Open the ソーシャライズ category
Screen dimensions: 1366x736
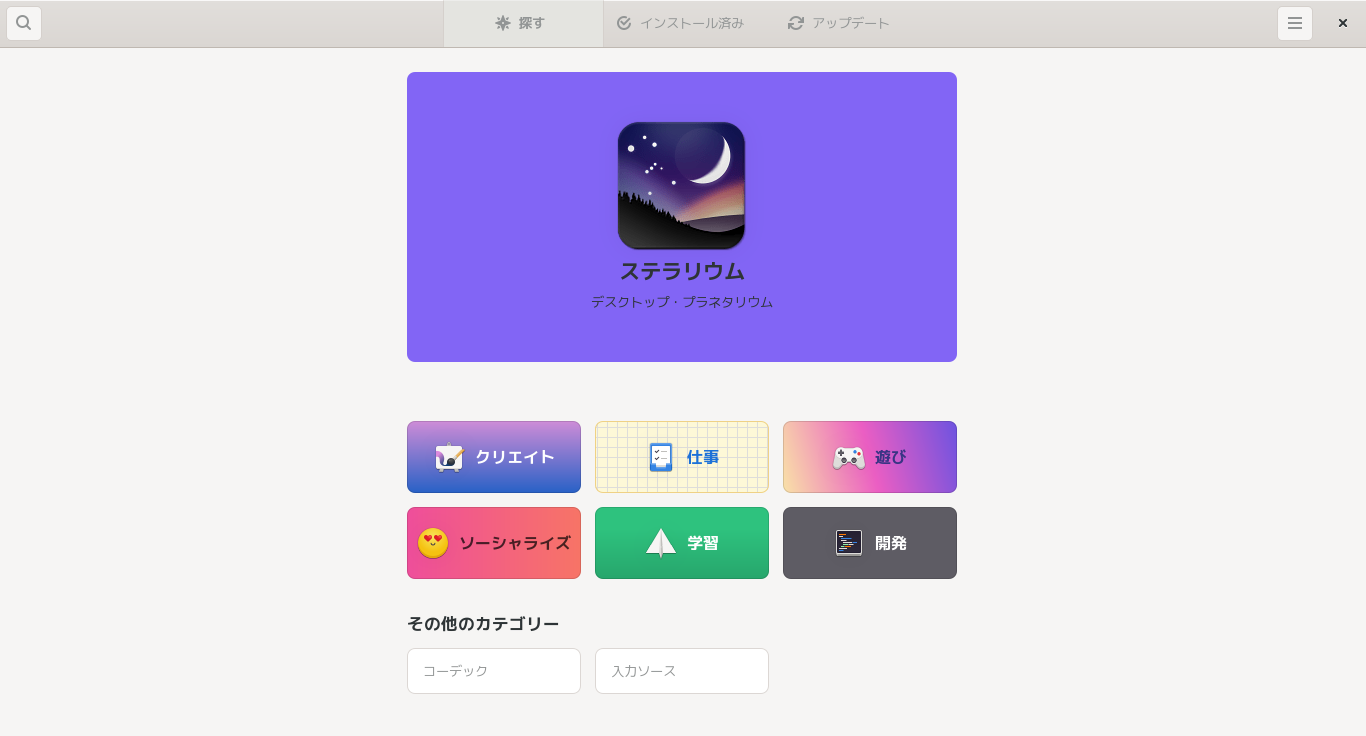coord(494,543)
